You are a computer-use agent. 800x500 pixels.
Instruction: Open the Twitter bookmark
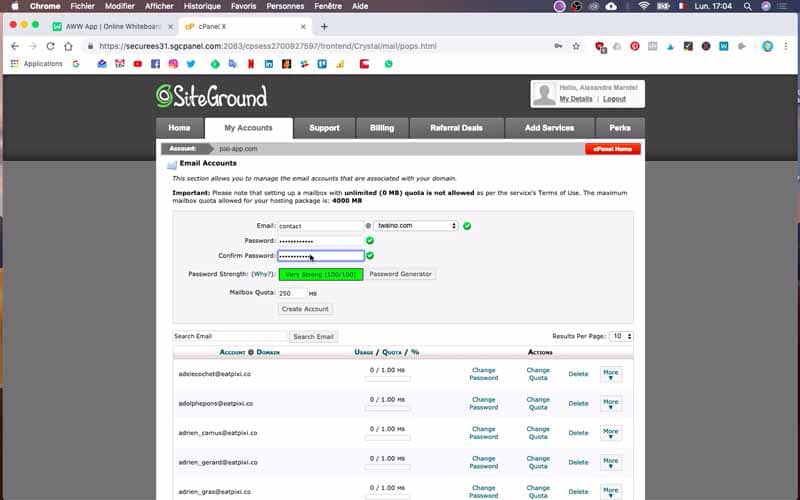click(191, 64)
